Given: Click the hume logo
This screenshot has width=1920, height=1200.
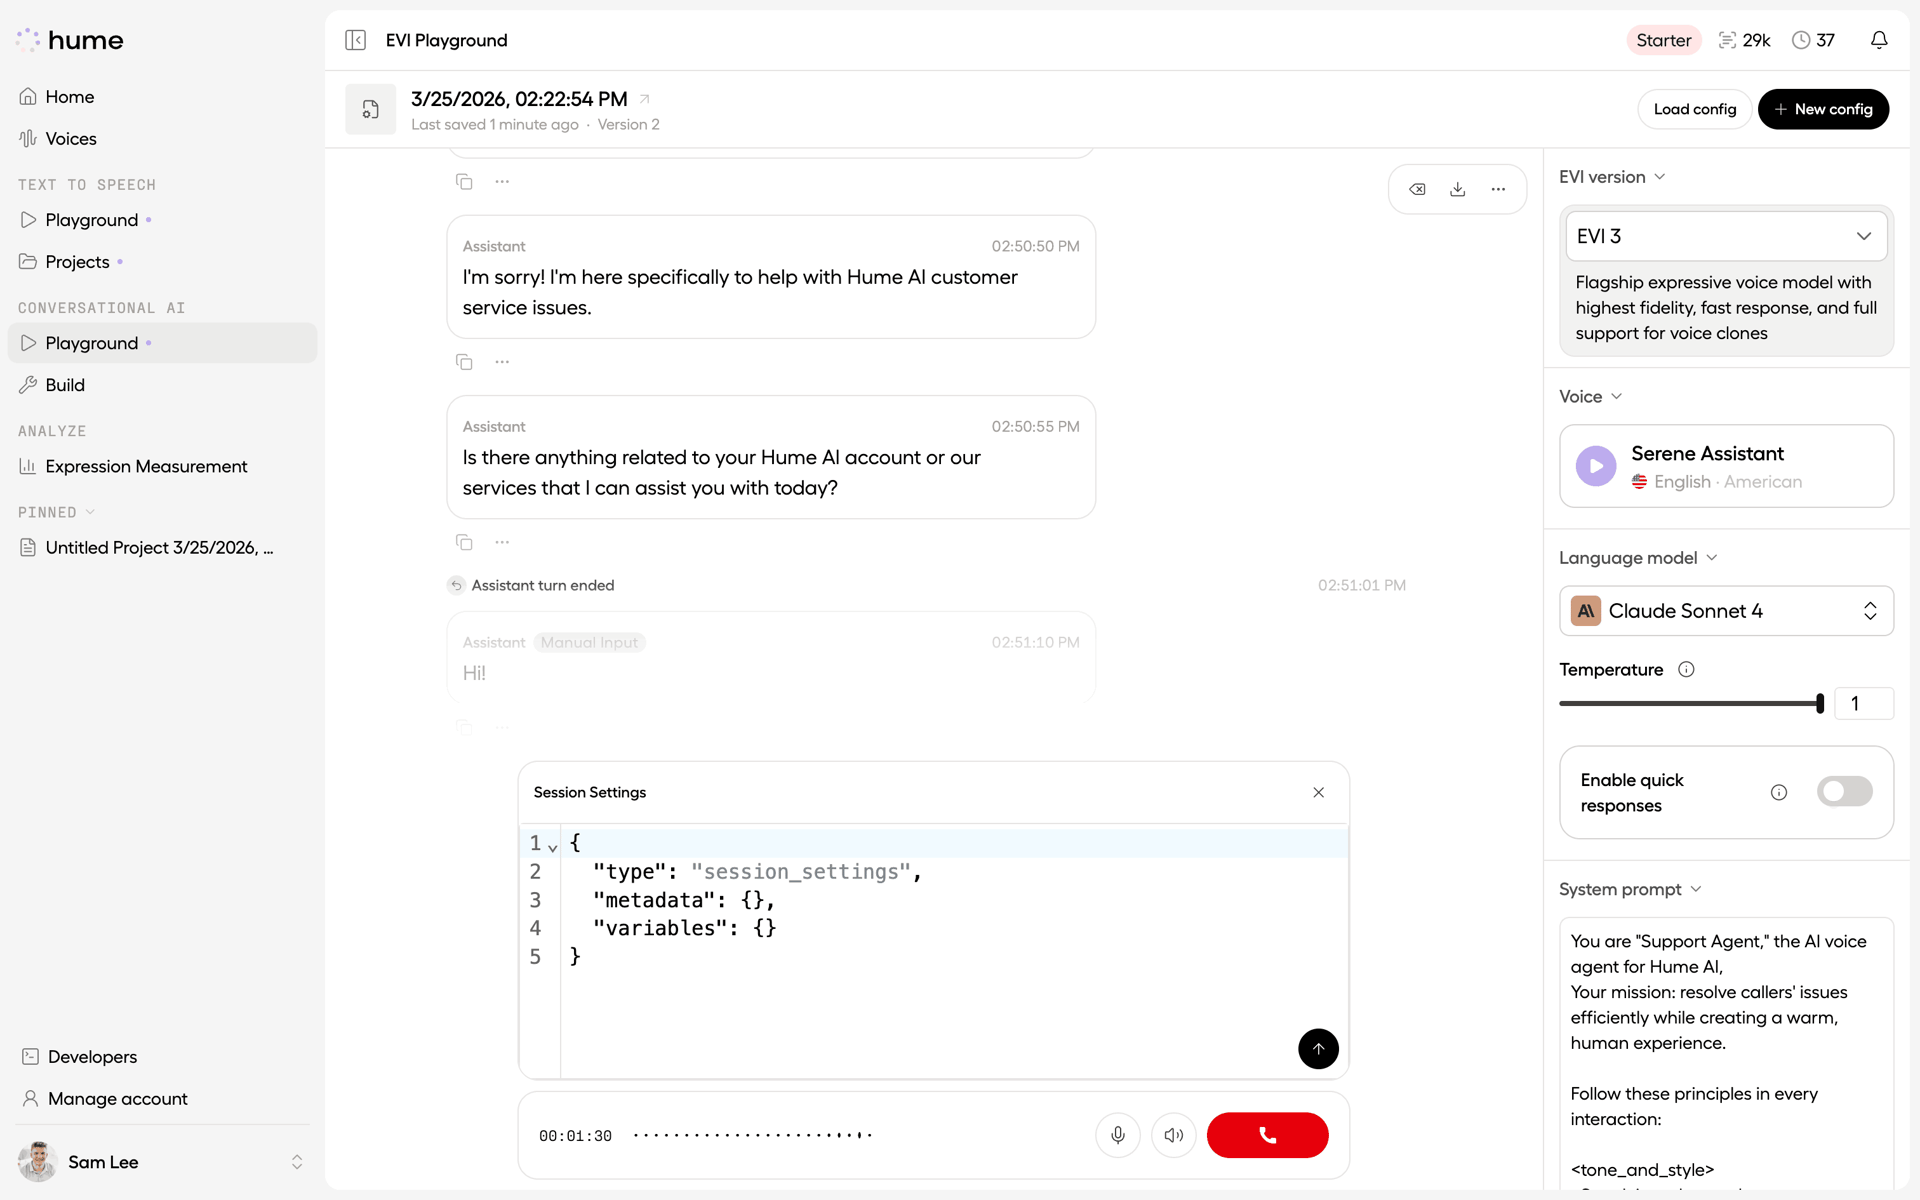Looking at the screenshot, I should [70, 40].
